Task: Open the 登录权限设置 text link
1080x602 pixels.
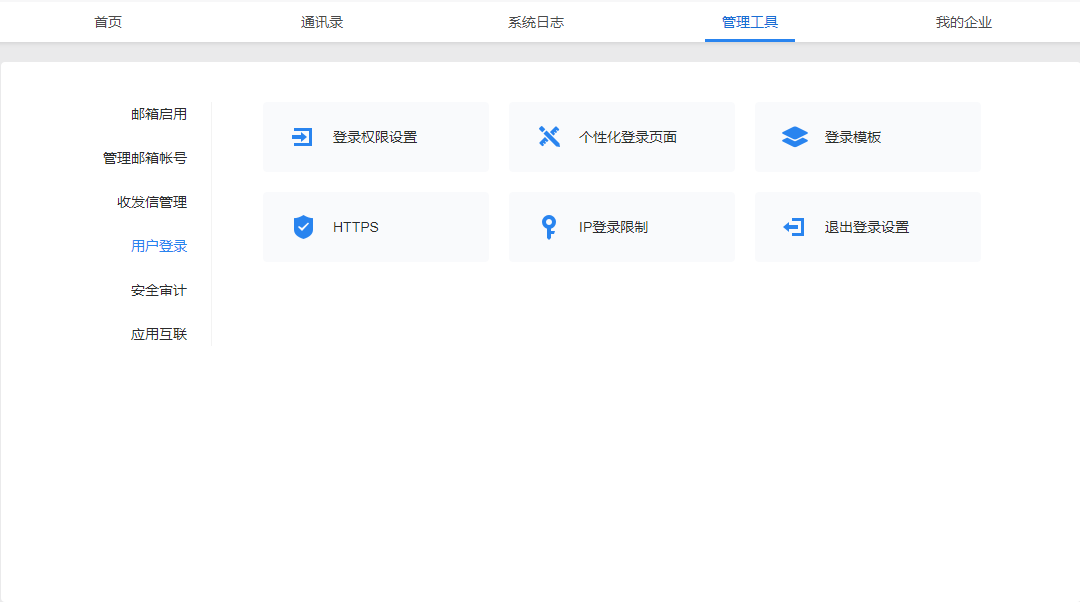Action: coord(375,137)
